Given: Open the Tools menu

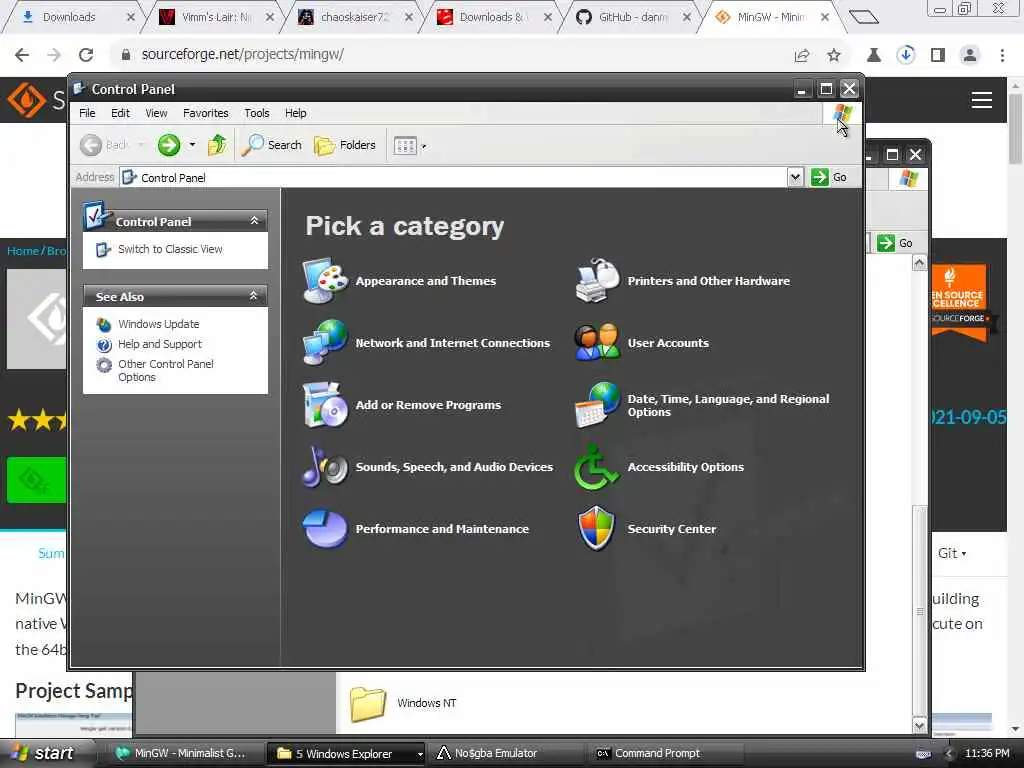Looking at the screenshot, I should 257,113.
